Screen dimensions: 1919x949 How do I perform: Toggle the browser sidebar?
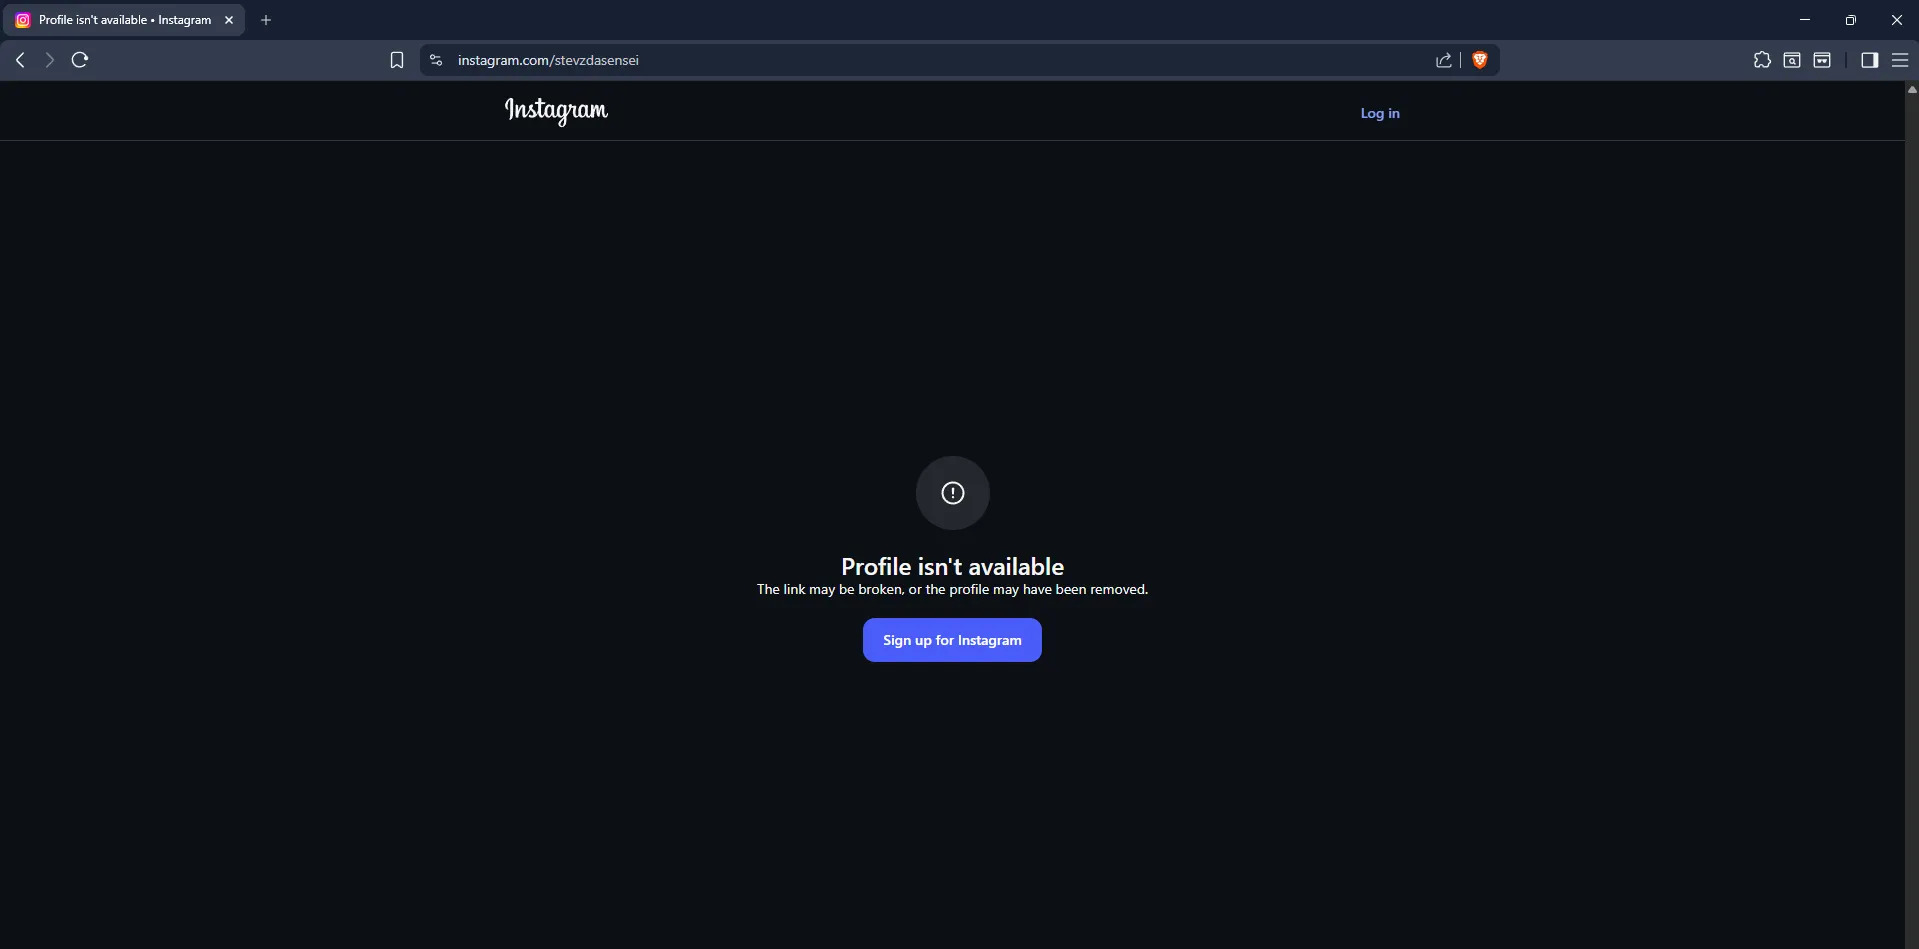(1869, 60)
